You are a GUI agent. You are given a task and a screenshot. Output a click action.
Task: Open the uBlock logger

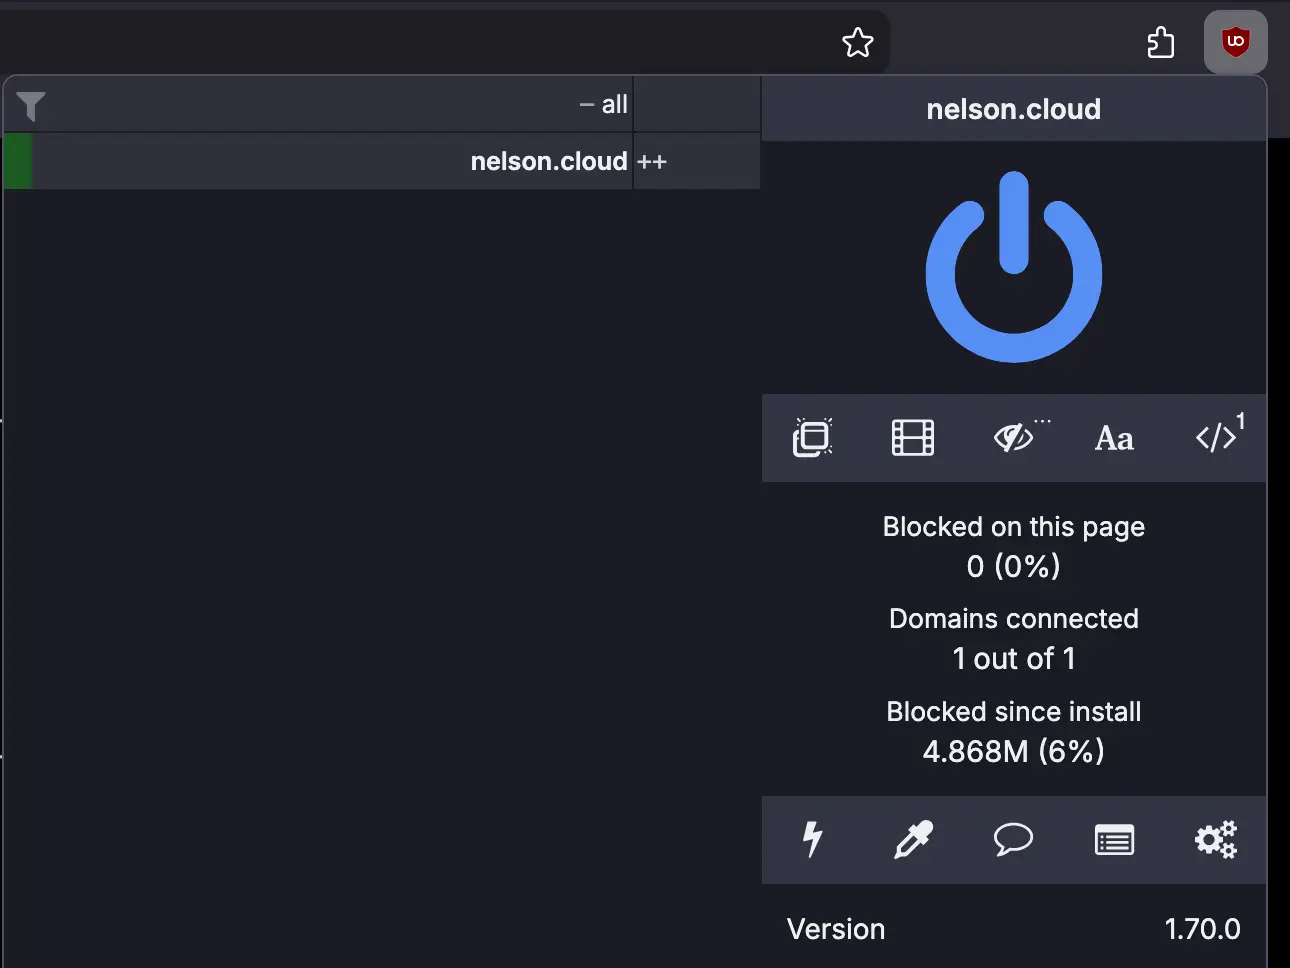[x=1113, y=840]
